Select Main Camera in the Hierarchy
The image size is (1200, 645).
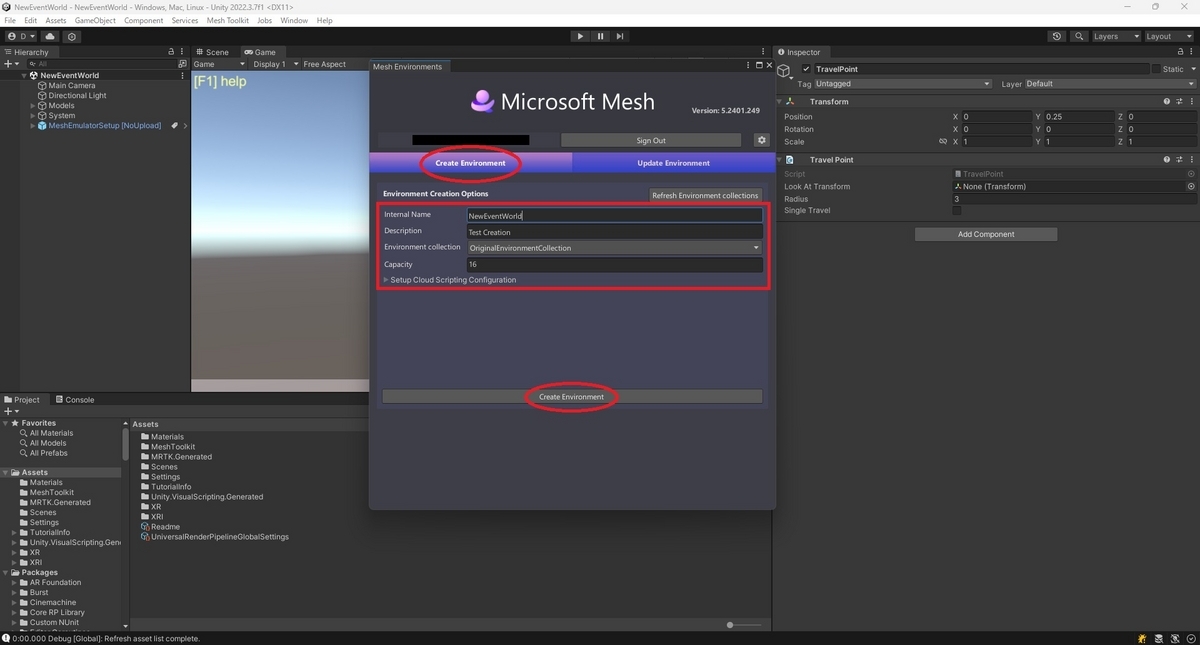tap(71, 85)
